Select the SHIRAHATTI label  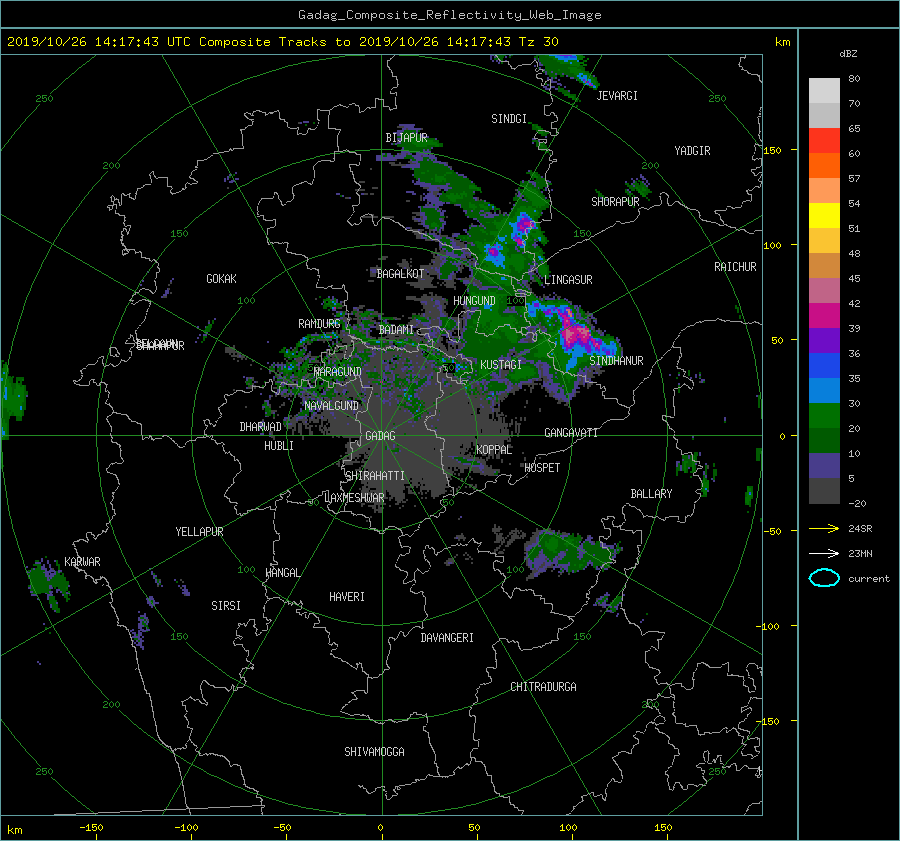[375, 475]
